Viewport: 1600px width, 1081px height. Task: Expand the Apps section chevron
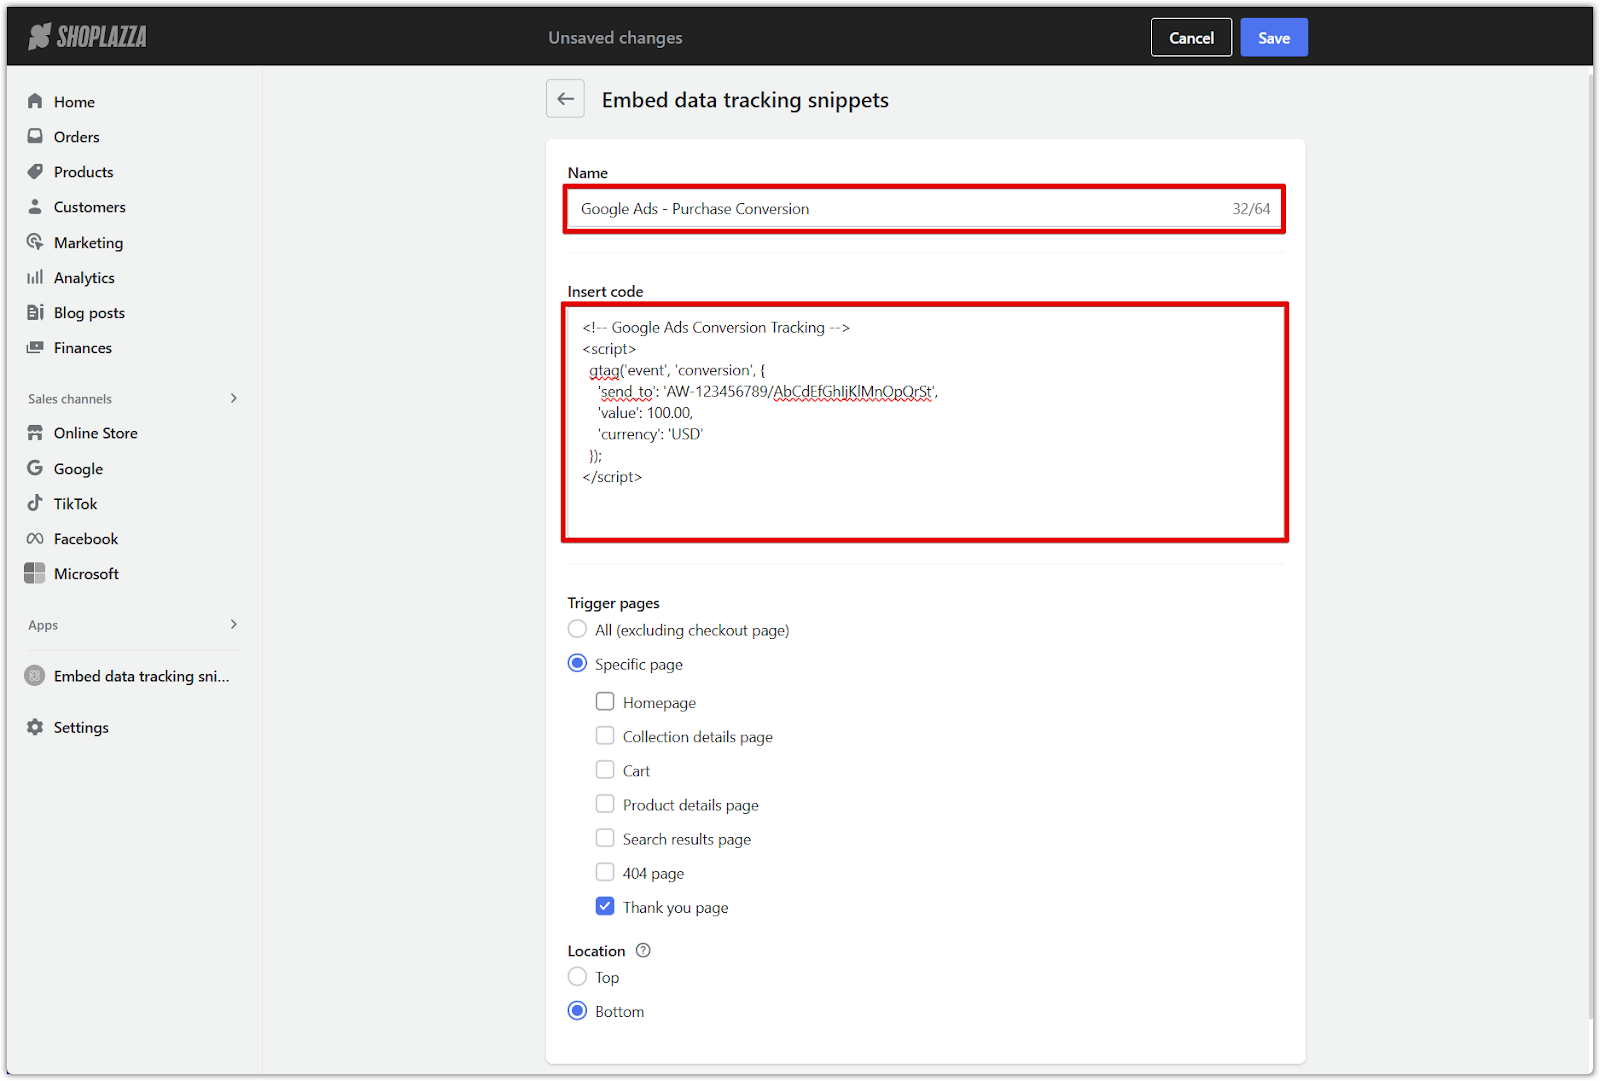click(x=234, y=624)
